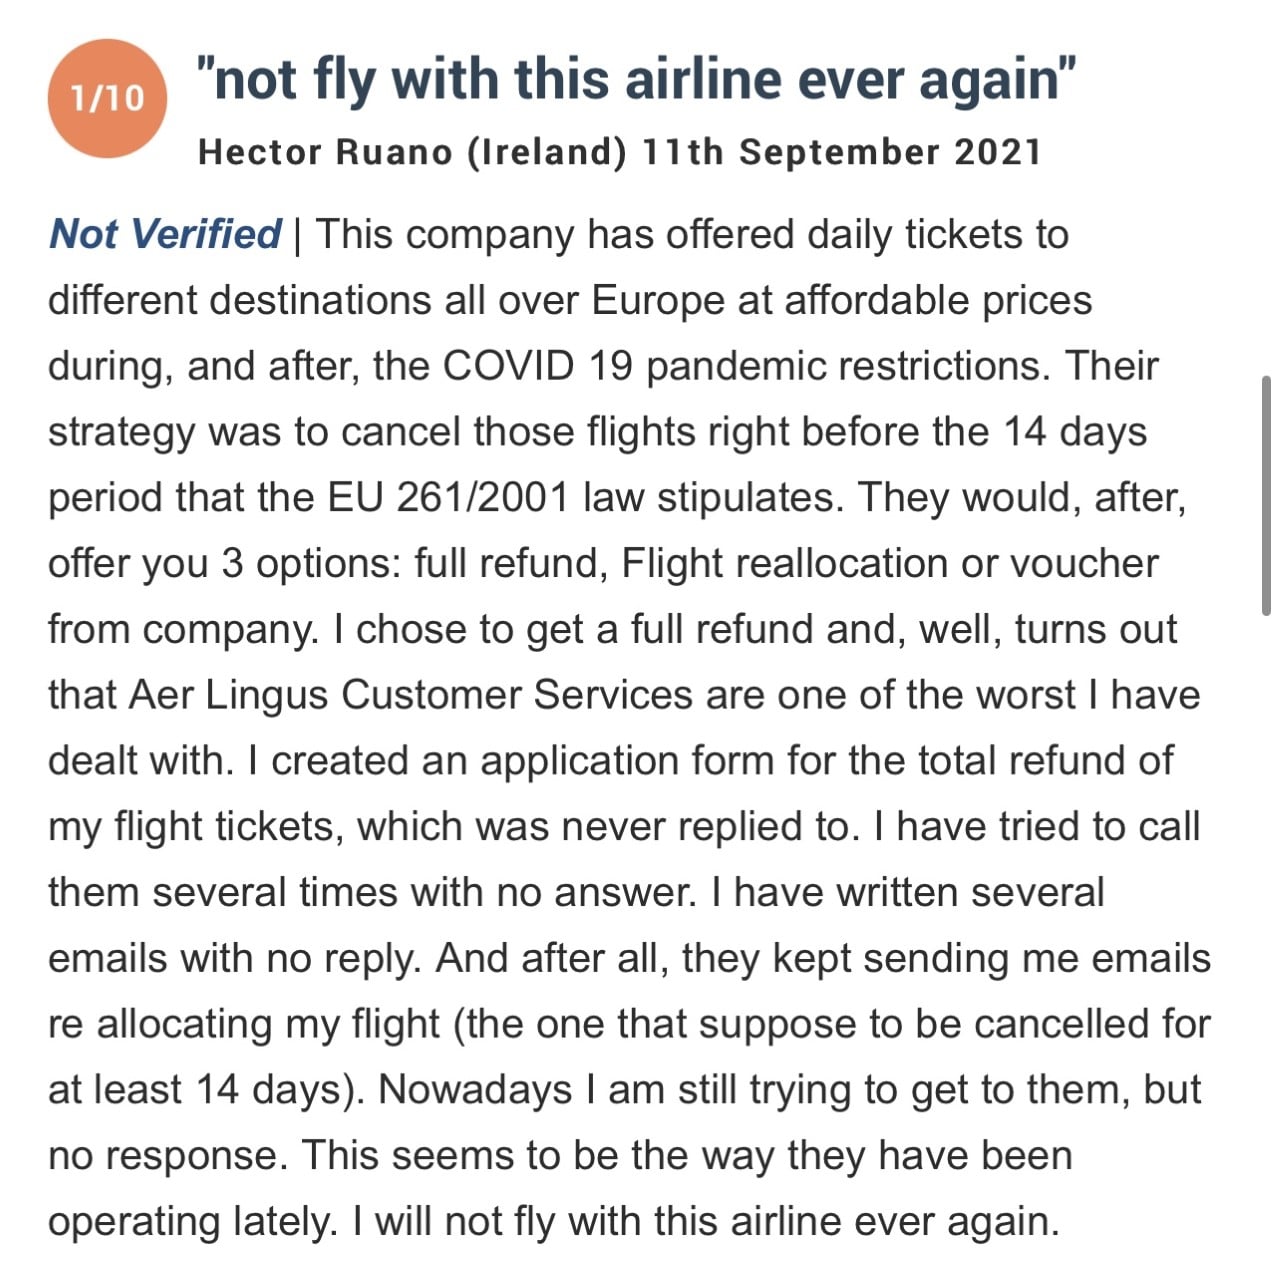Open the "not fly with this airline ever again" review title
This screenshot has width=1280, height=1271.
pyautogui.click(x=636, y=79)
